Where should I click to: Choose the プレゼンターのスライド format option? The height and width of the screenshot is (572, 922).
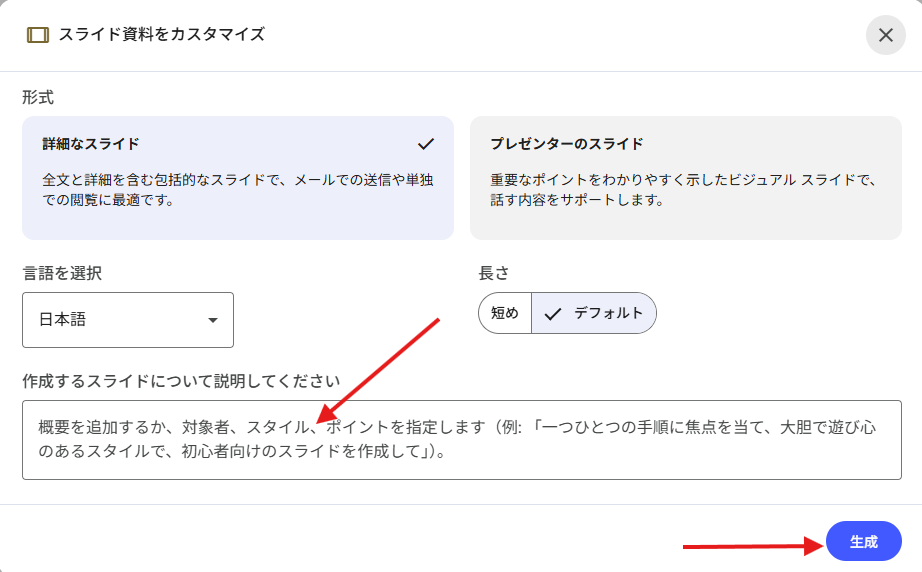click(686, 178)
